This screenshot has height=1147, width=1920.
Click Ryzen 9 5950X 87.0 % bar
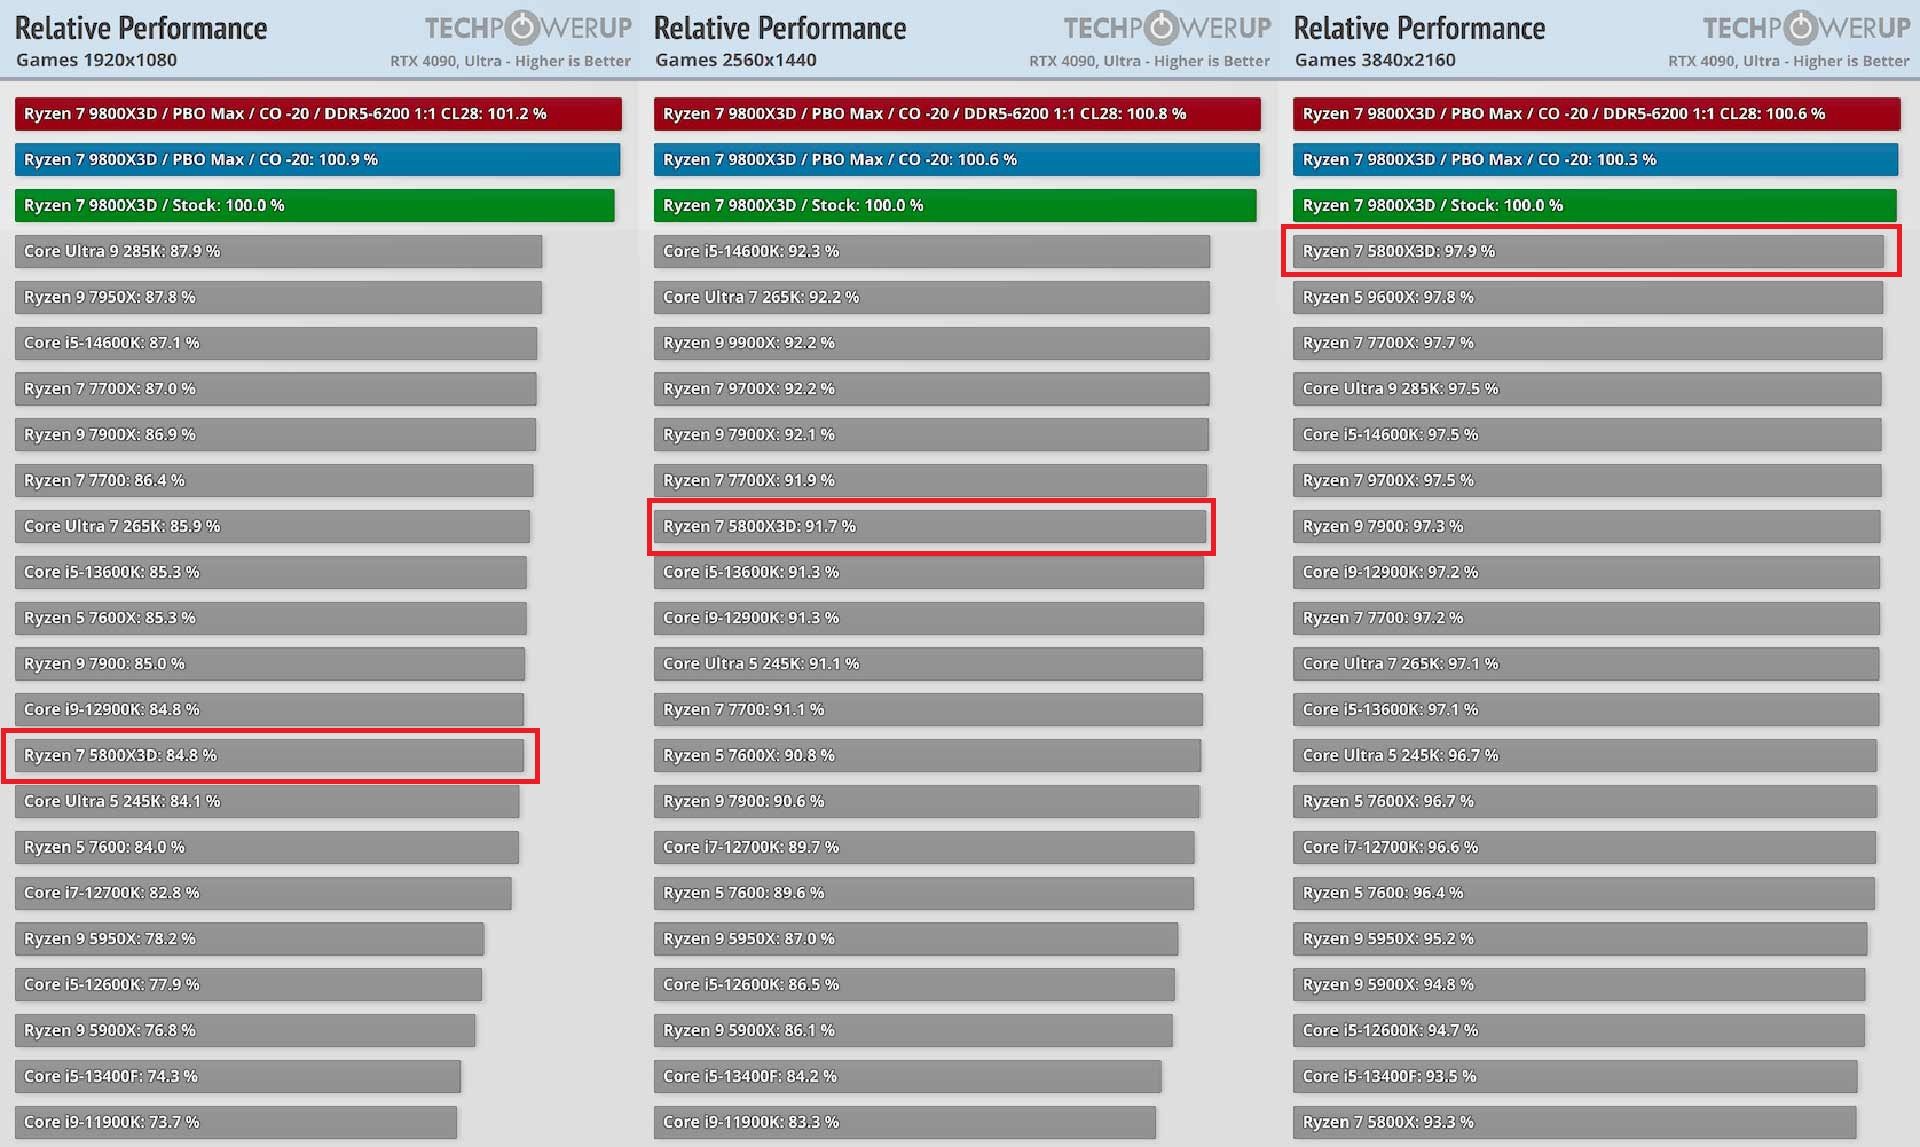coord(915,939)
